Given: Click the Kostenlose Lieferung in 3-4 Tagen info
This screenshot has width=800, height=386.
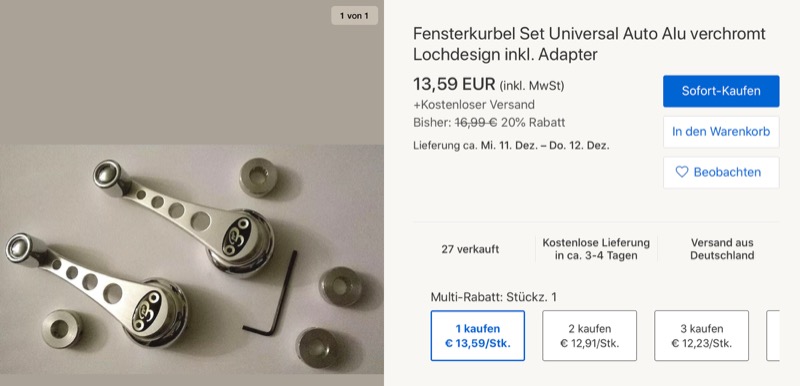Looking at the screenshot, I should [596, 249].
